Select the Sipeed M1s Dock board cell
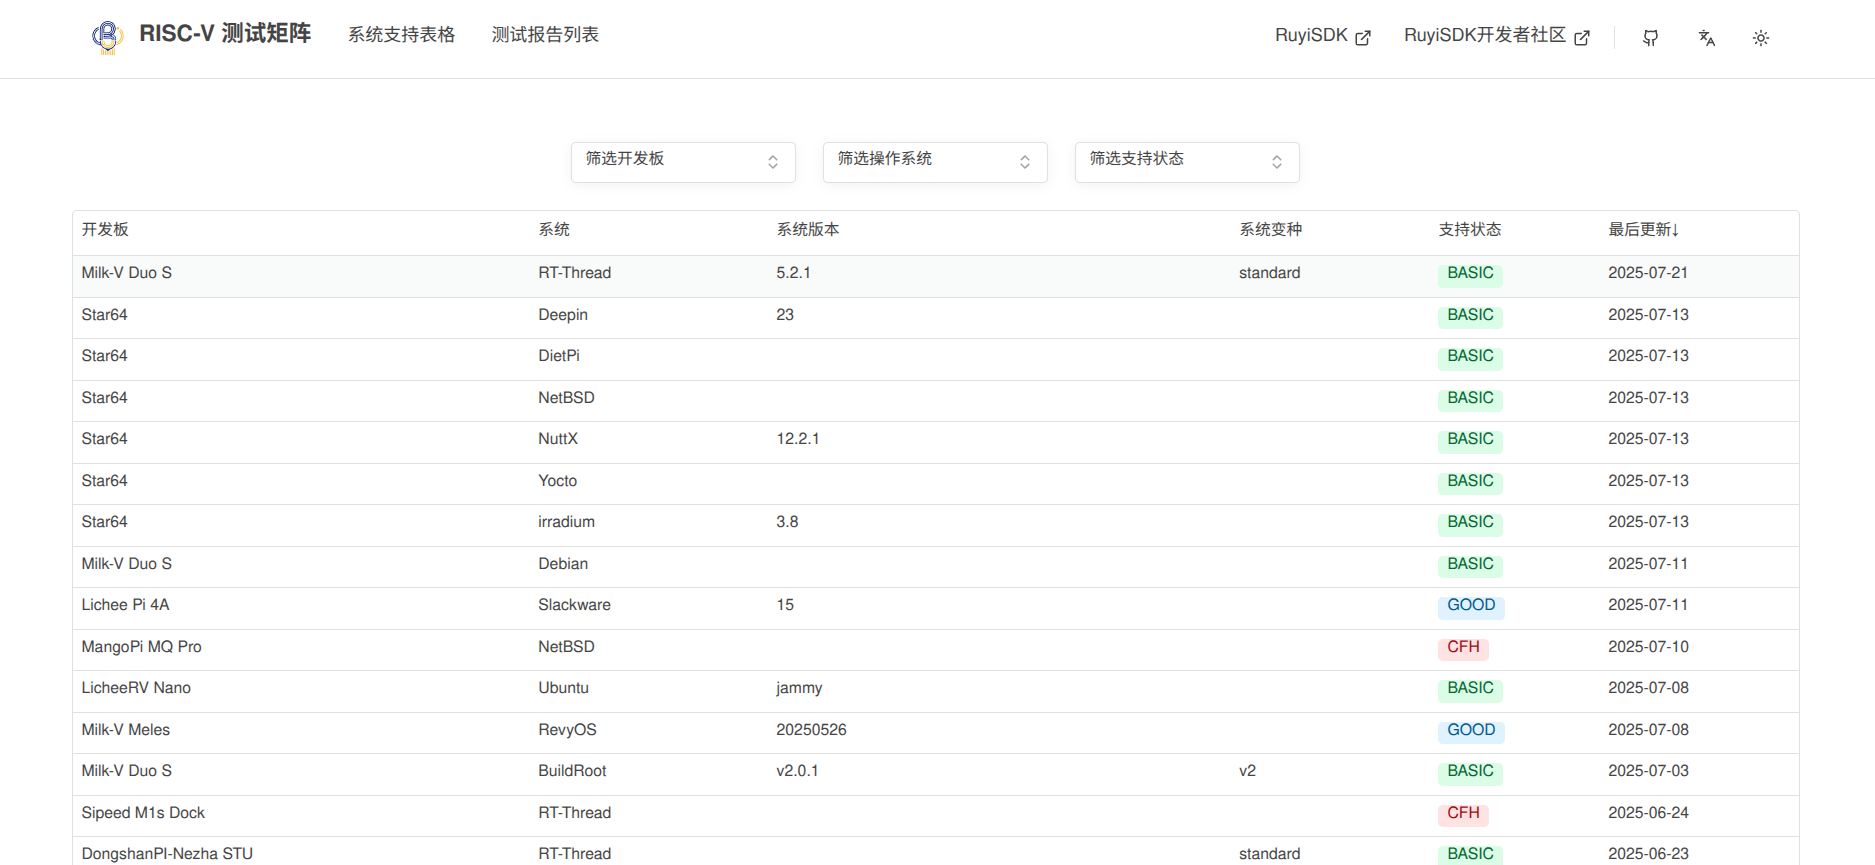 pyautogui.click(x=143, y=813)
